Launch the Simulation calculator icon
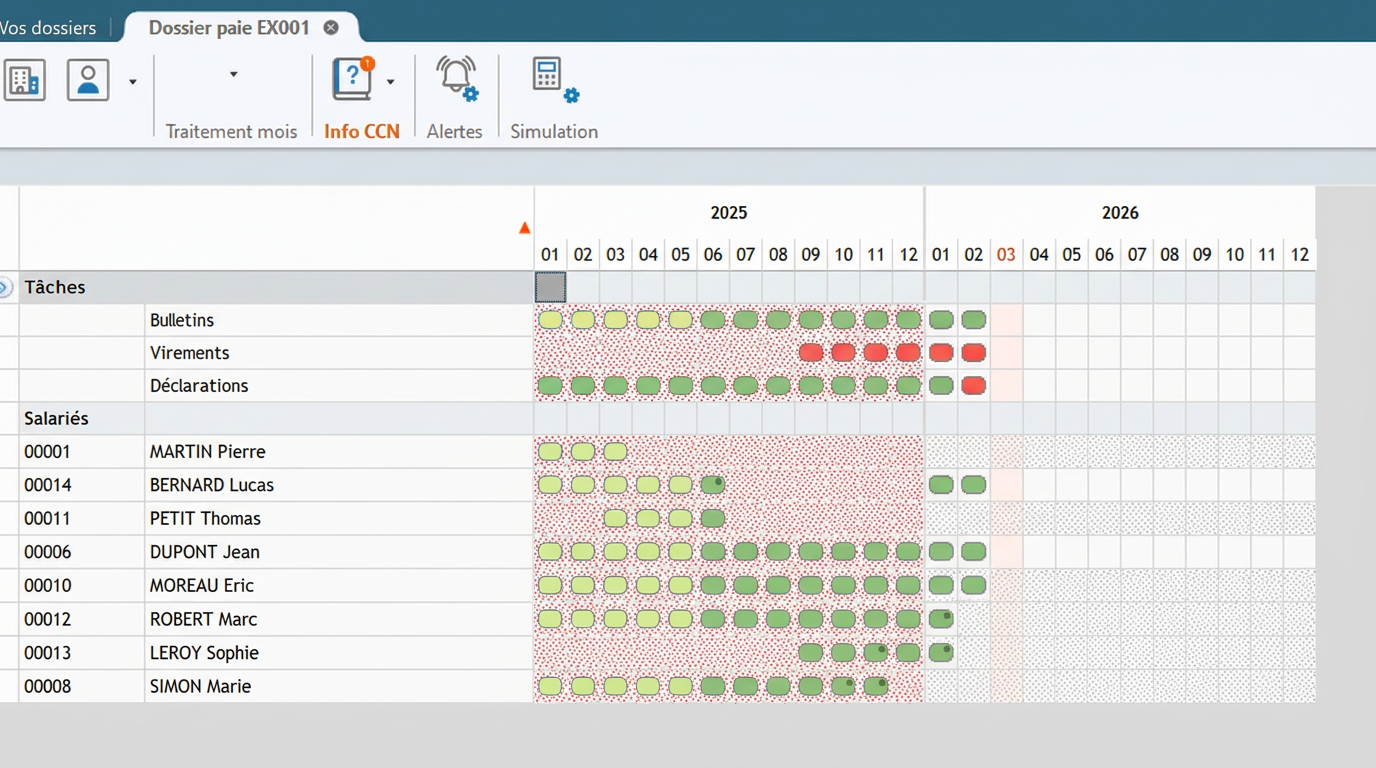 point(555,80)
